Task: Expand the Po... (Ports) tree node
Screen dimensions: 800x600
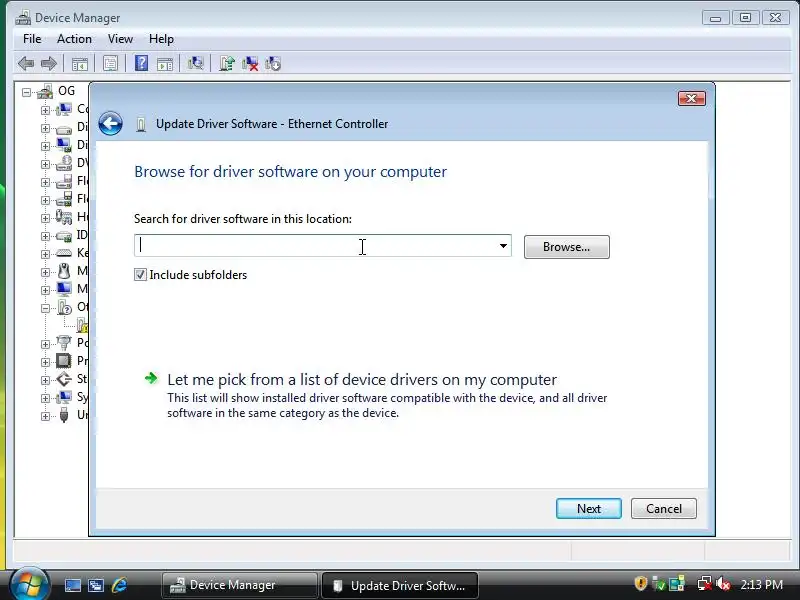Action: (x=45, y=344)
